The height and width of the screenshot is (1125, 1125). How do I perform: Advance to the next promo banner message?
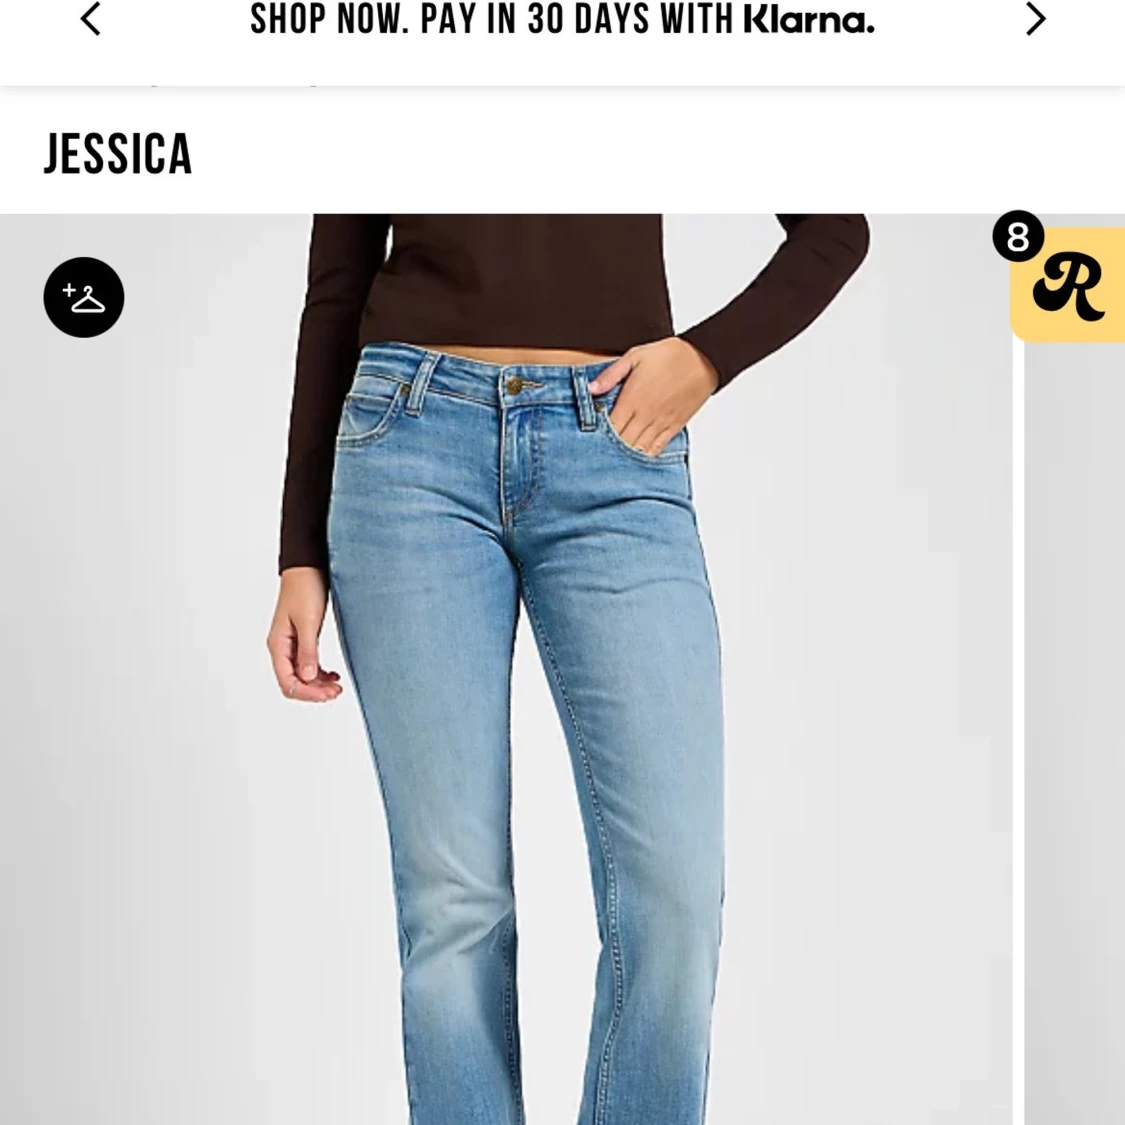pos(1035,19)
